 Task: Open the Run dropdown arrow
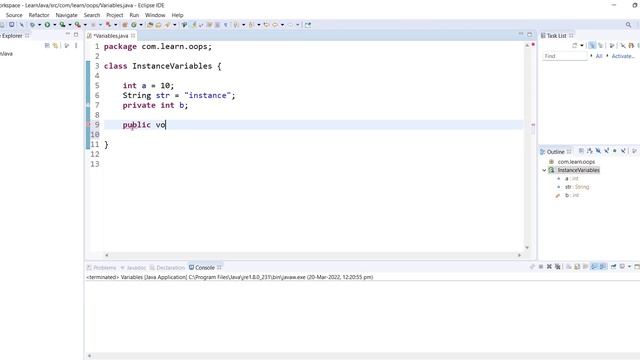click(55, 24)
